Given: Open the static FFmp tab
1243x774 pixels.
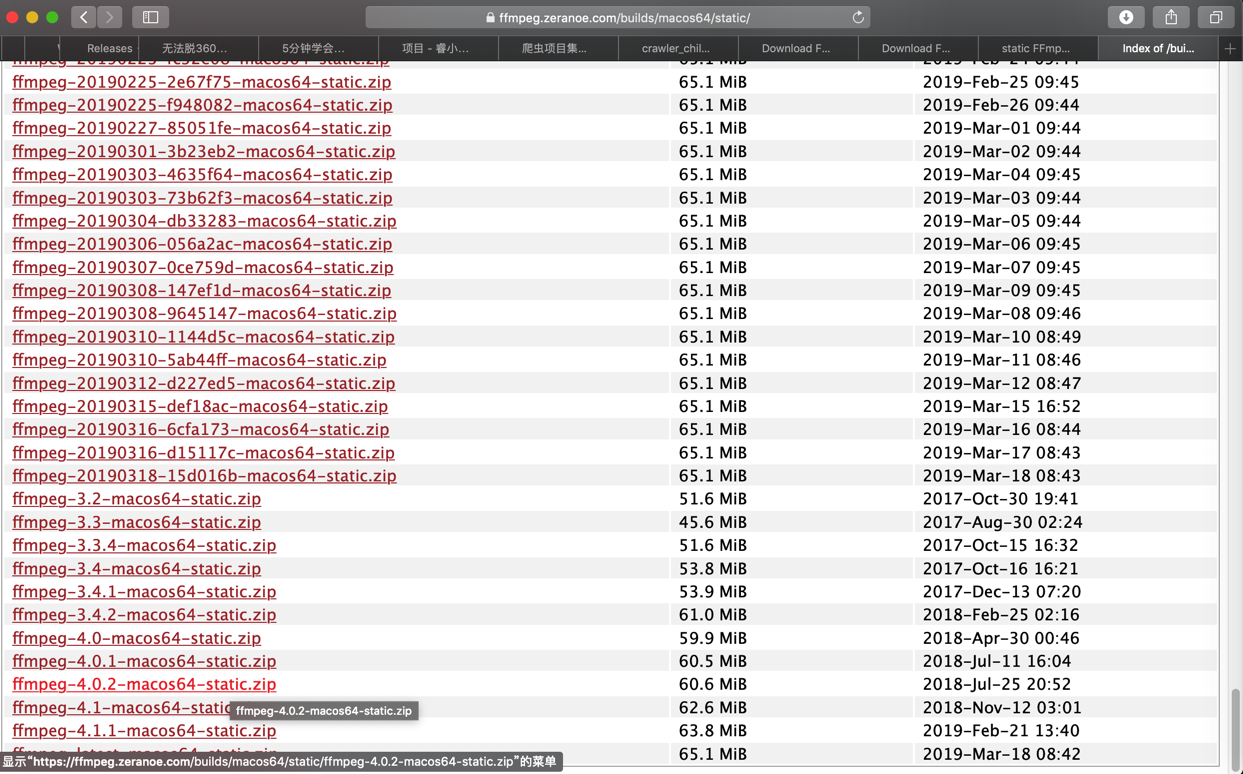Looking at the screenshot, I should pos(1037,47).
